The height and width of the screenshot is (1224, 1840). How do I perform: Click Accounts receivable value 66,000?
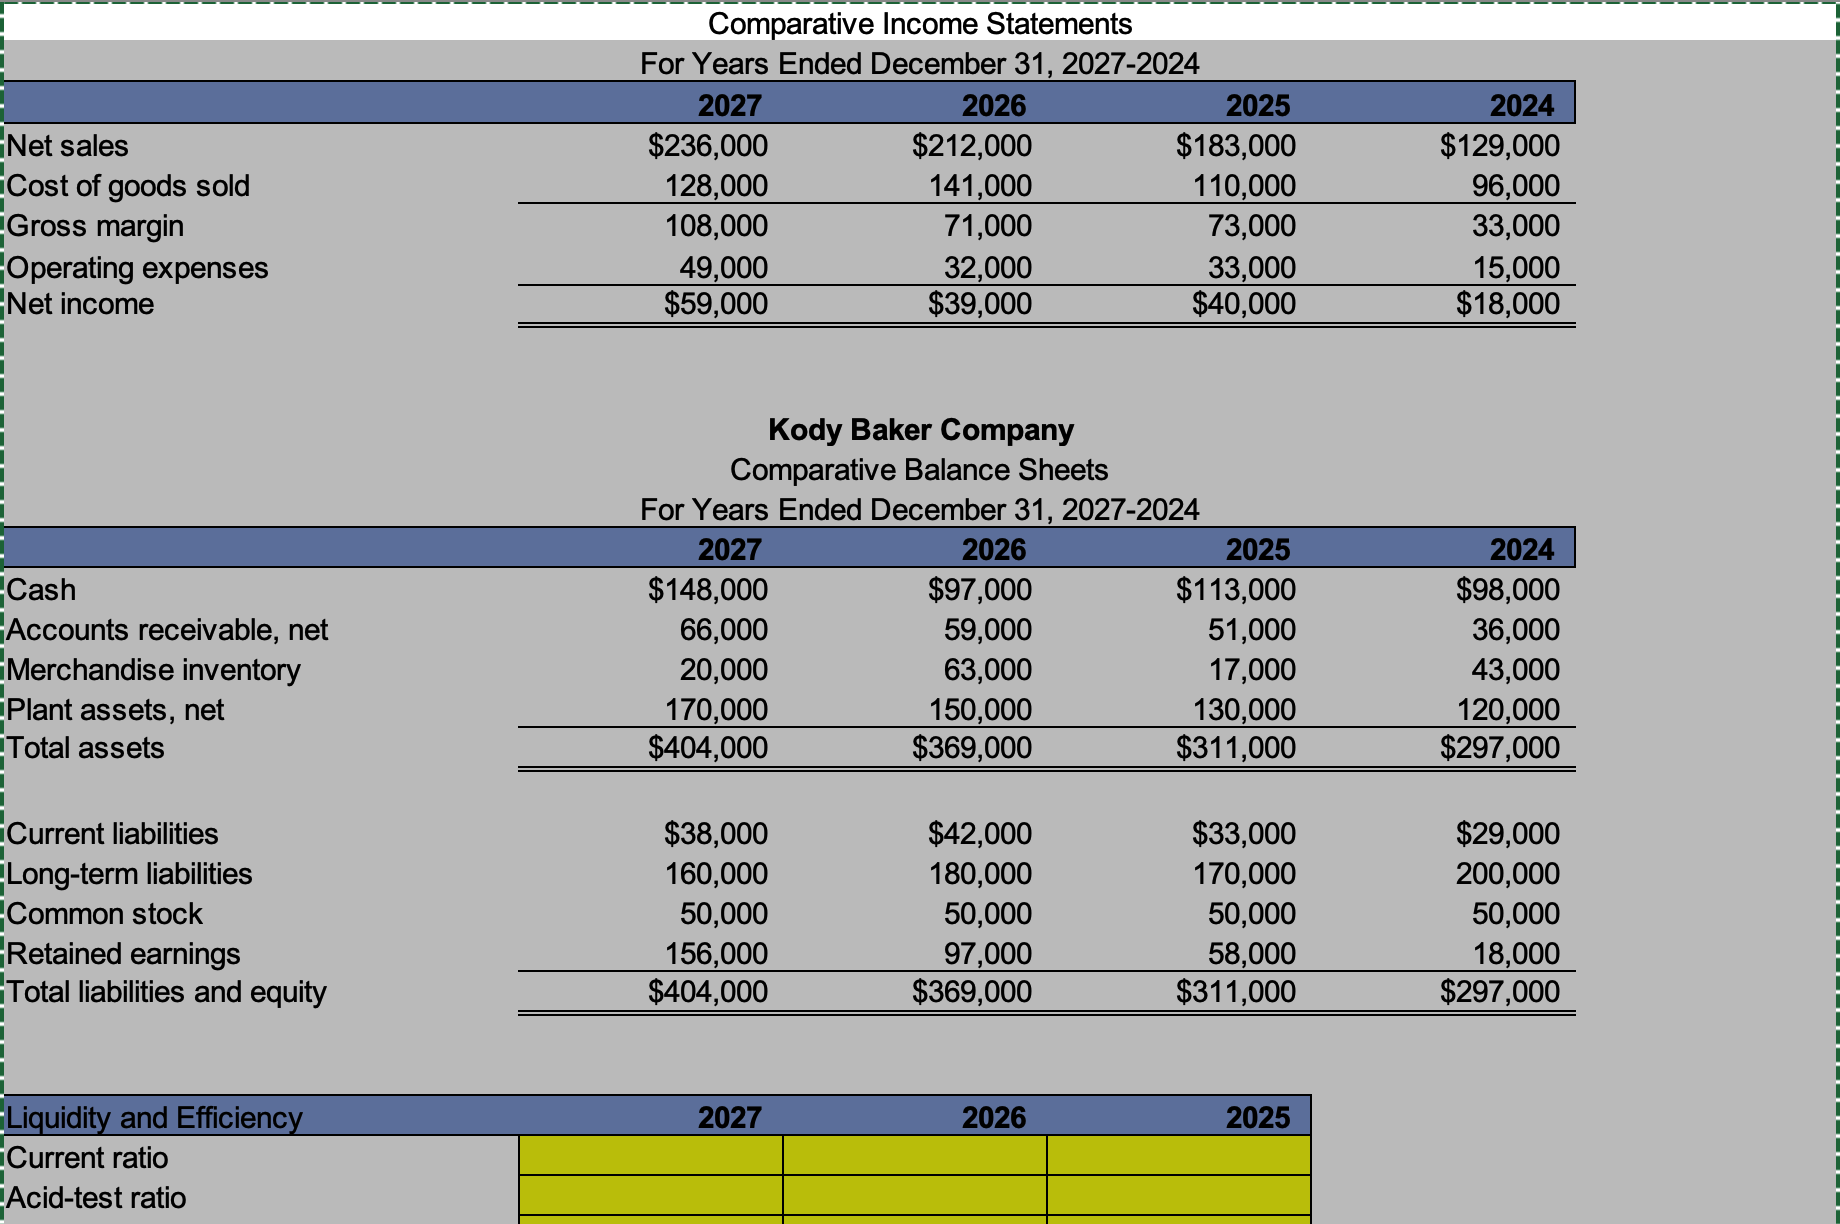(x=724, y=630)
